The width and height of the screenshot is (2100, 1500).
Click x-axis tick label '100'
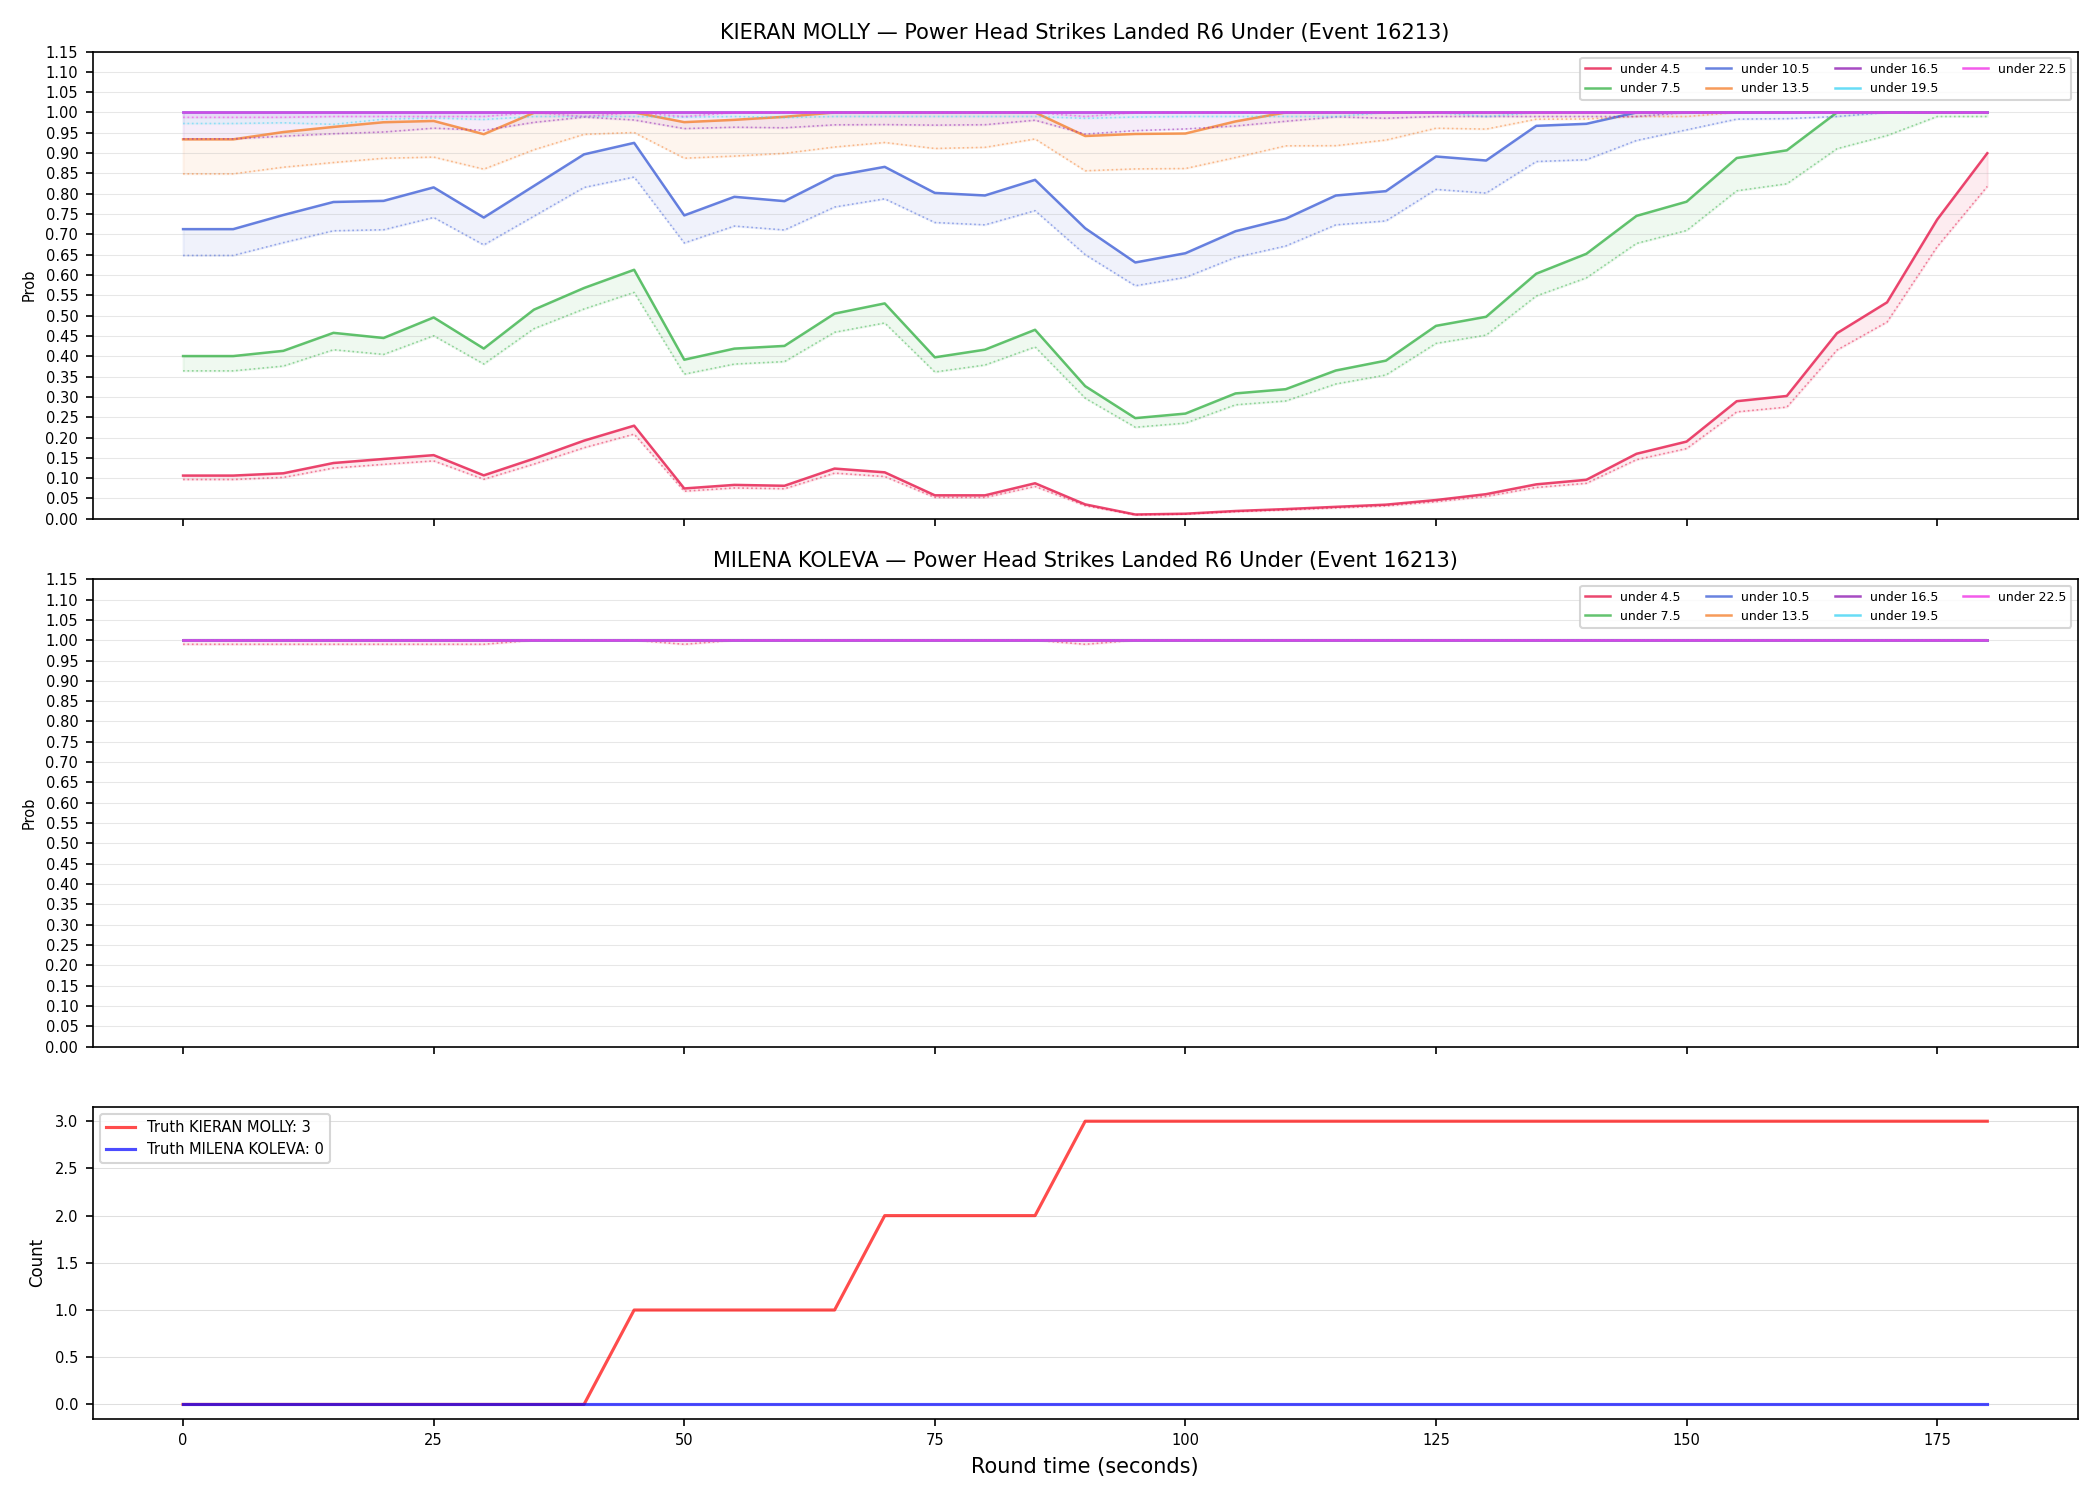pyautogui.click(x=1185, y=1440)
